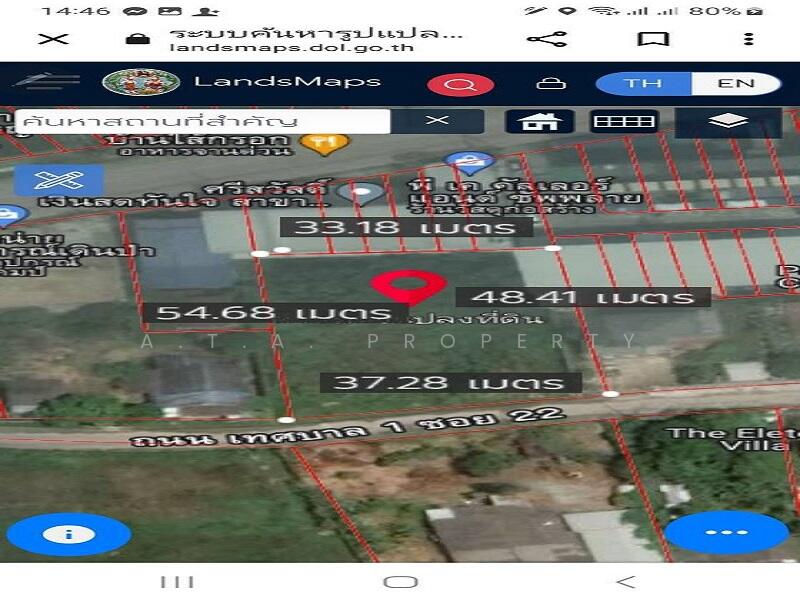Viewport: 800px width, 600px height.
Task: Type in the place search field
Action: pyautogui.click(x=202, y=121)
